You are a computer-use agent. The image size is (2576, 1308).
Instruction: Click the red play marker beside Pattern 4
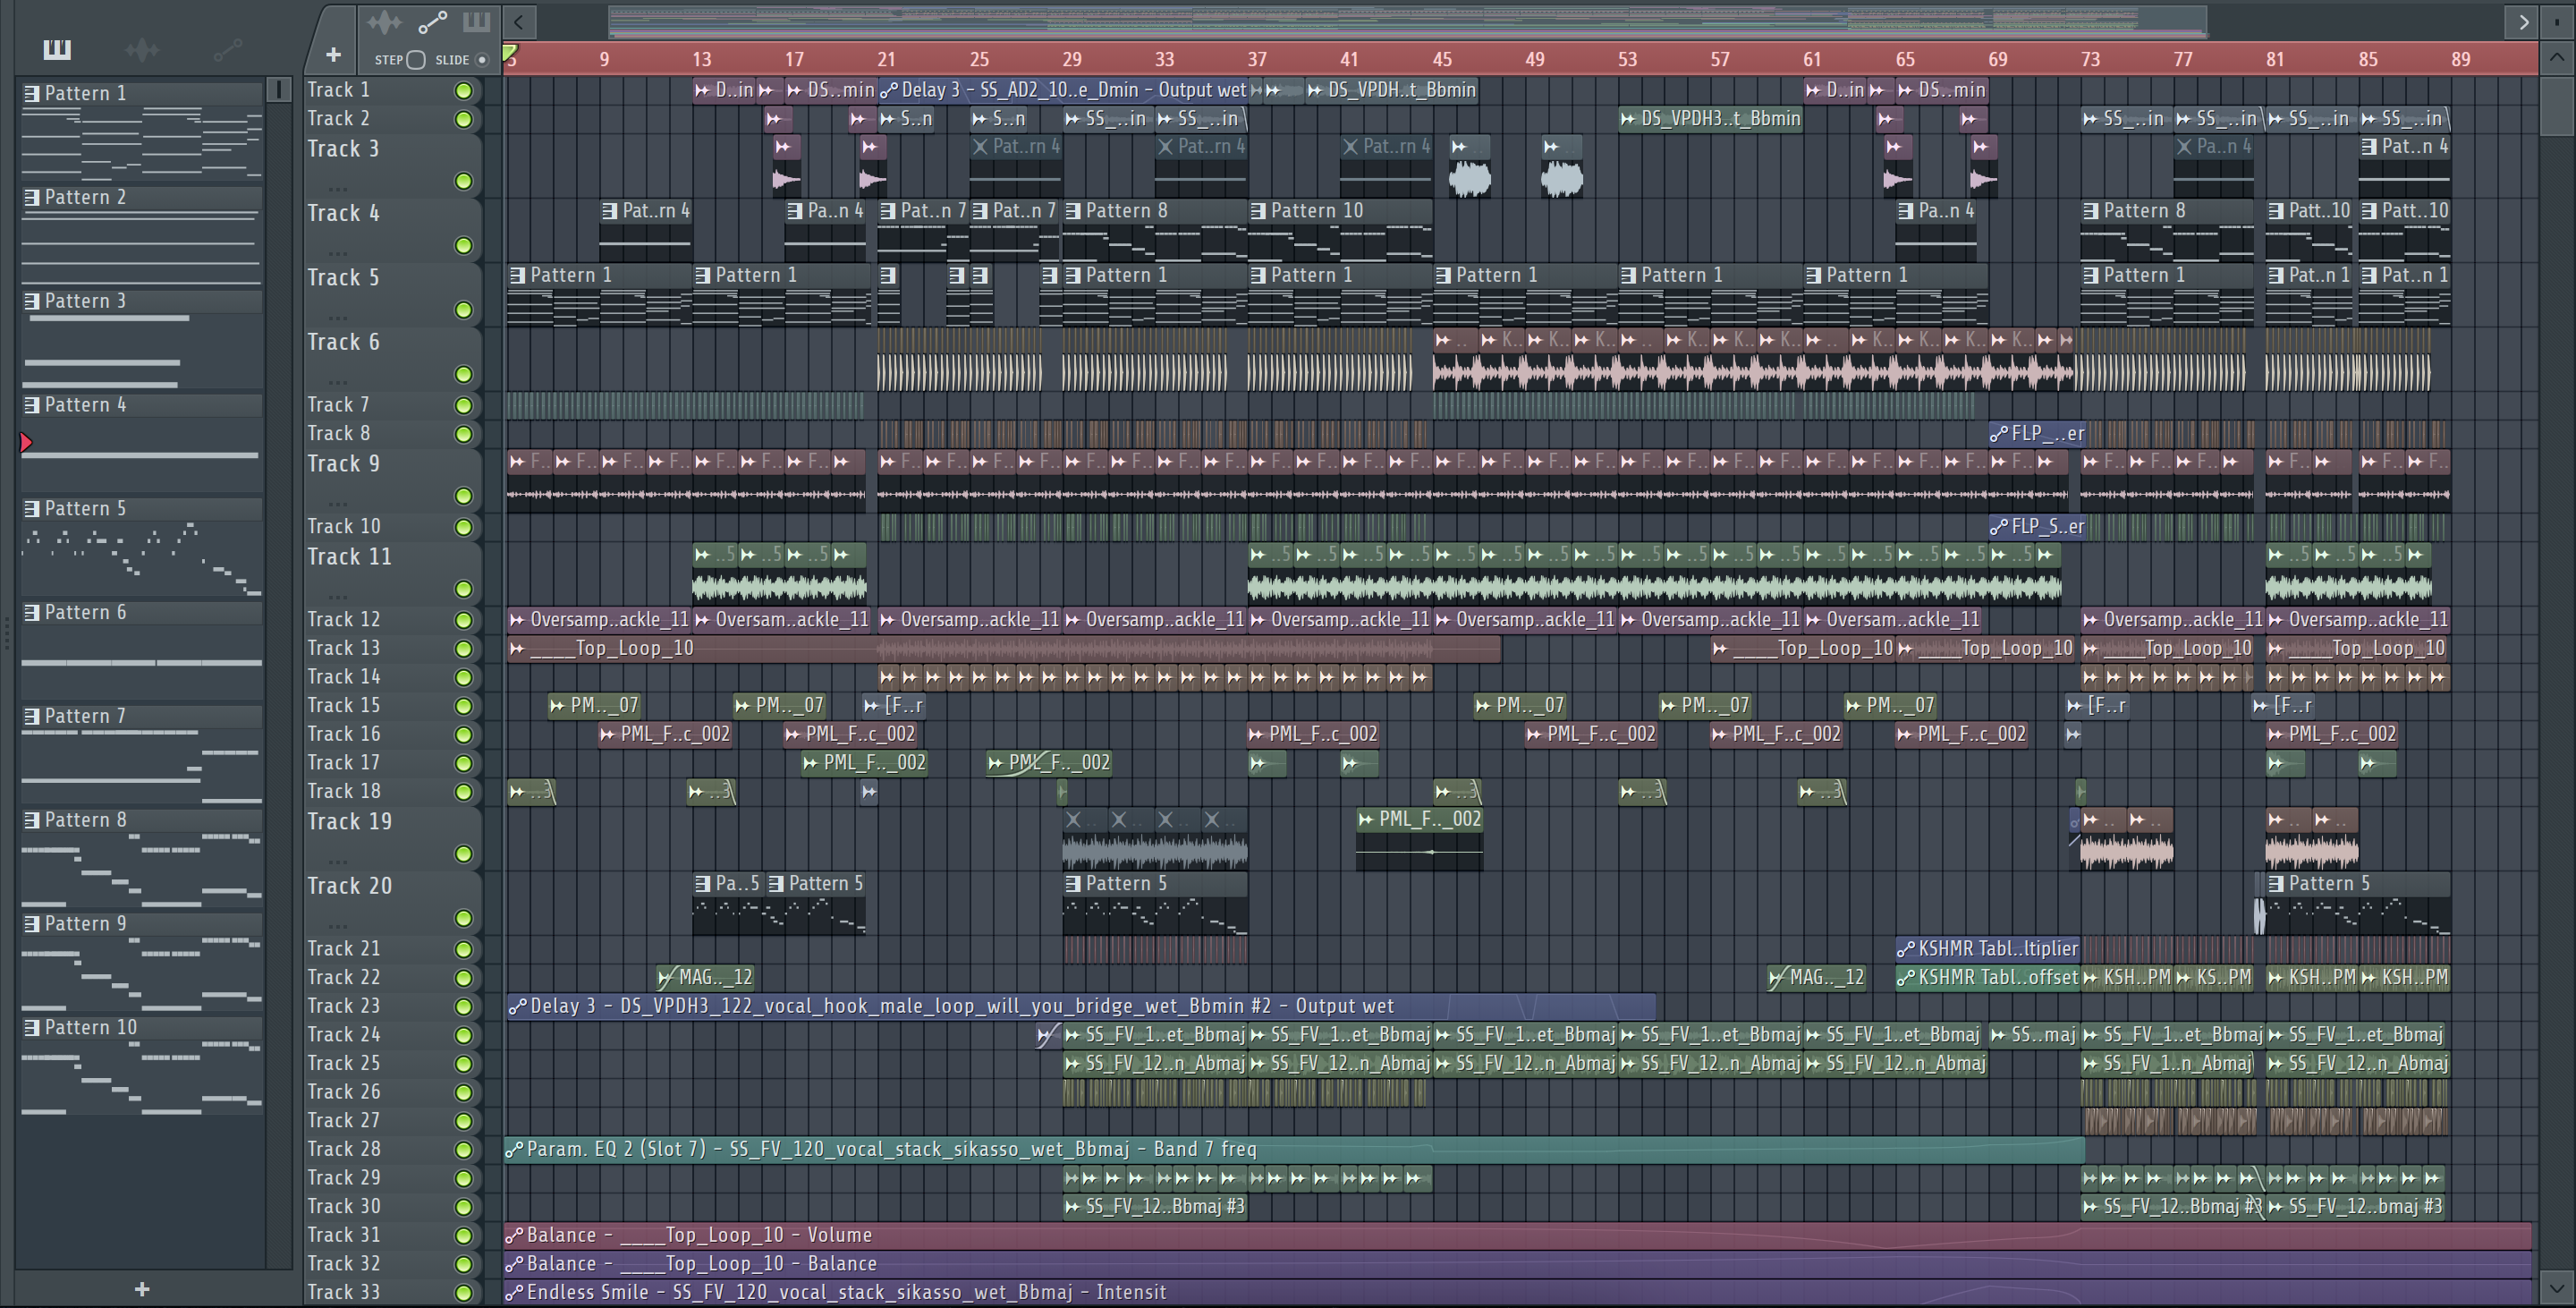pos(26,442)
